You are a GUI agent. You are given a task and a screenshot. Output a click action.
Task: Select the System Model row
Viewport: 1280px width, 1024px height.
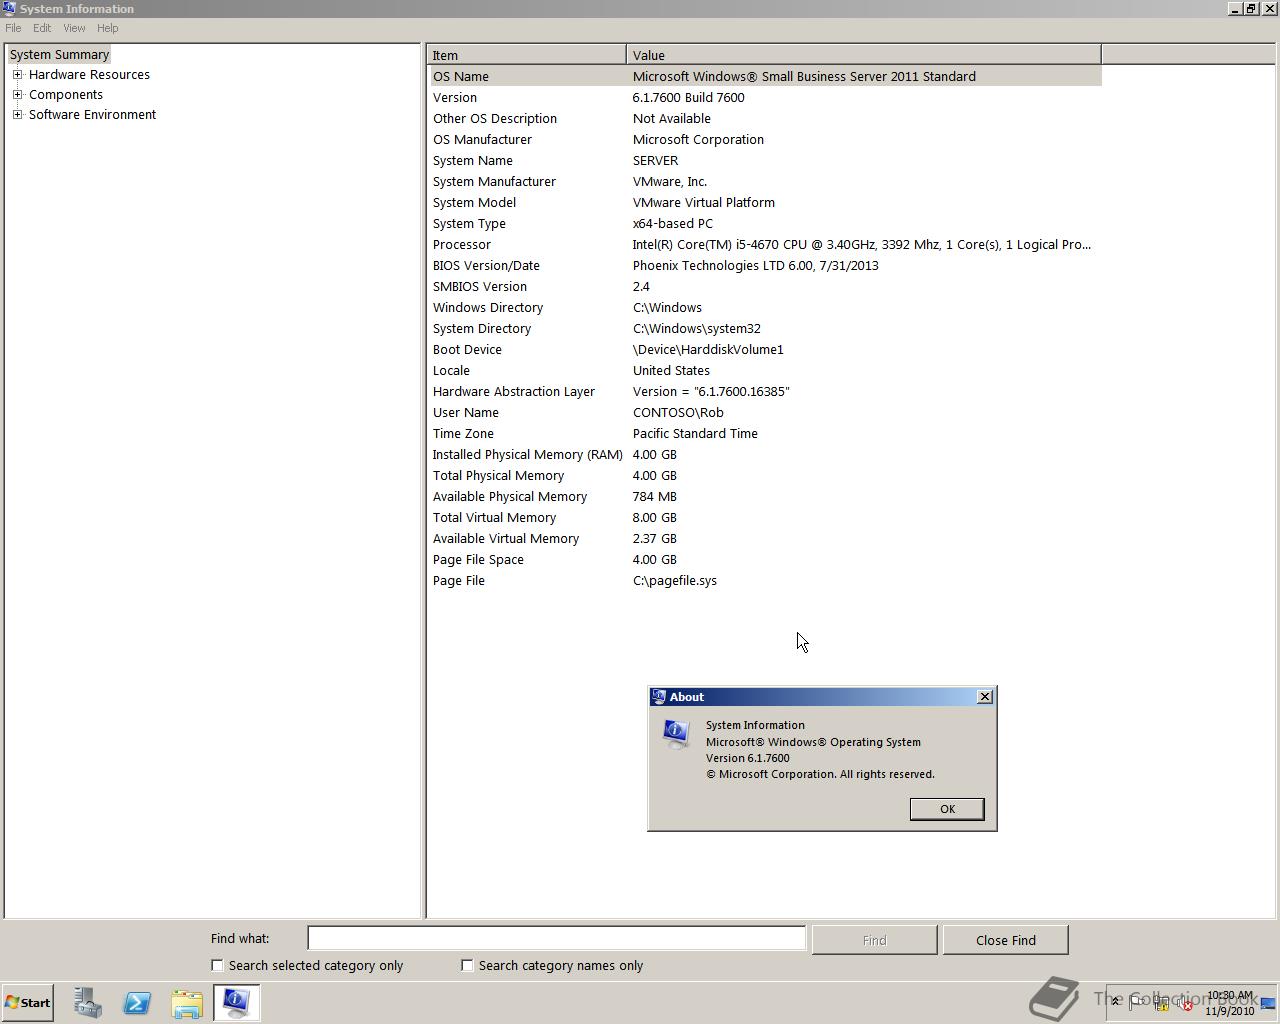765,202
